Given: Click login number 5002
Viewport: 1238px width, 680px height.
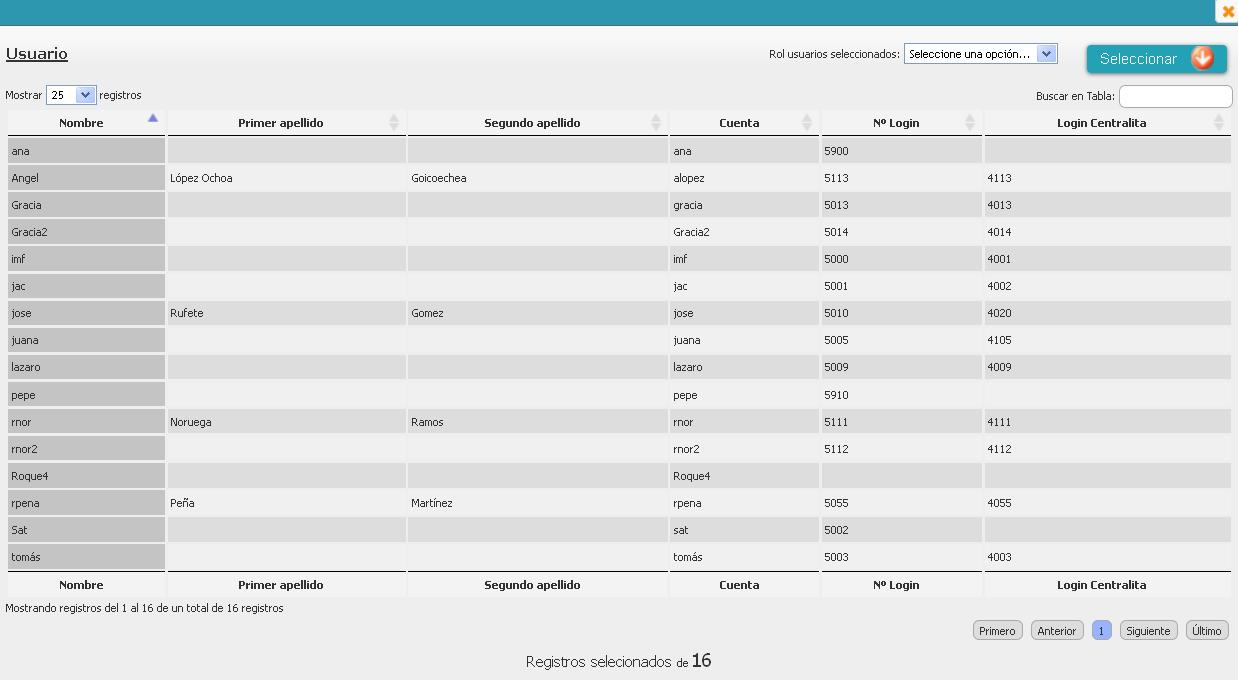Looking at the screenshot, I should click(901, 530).
